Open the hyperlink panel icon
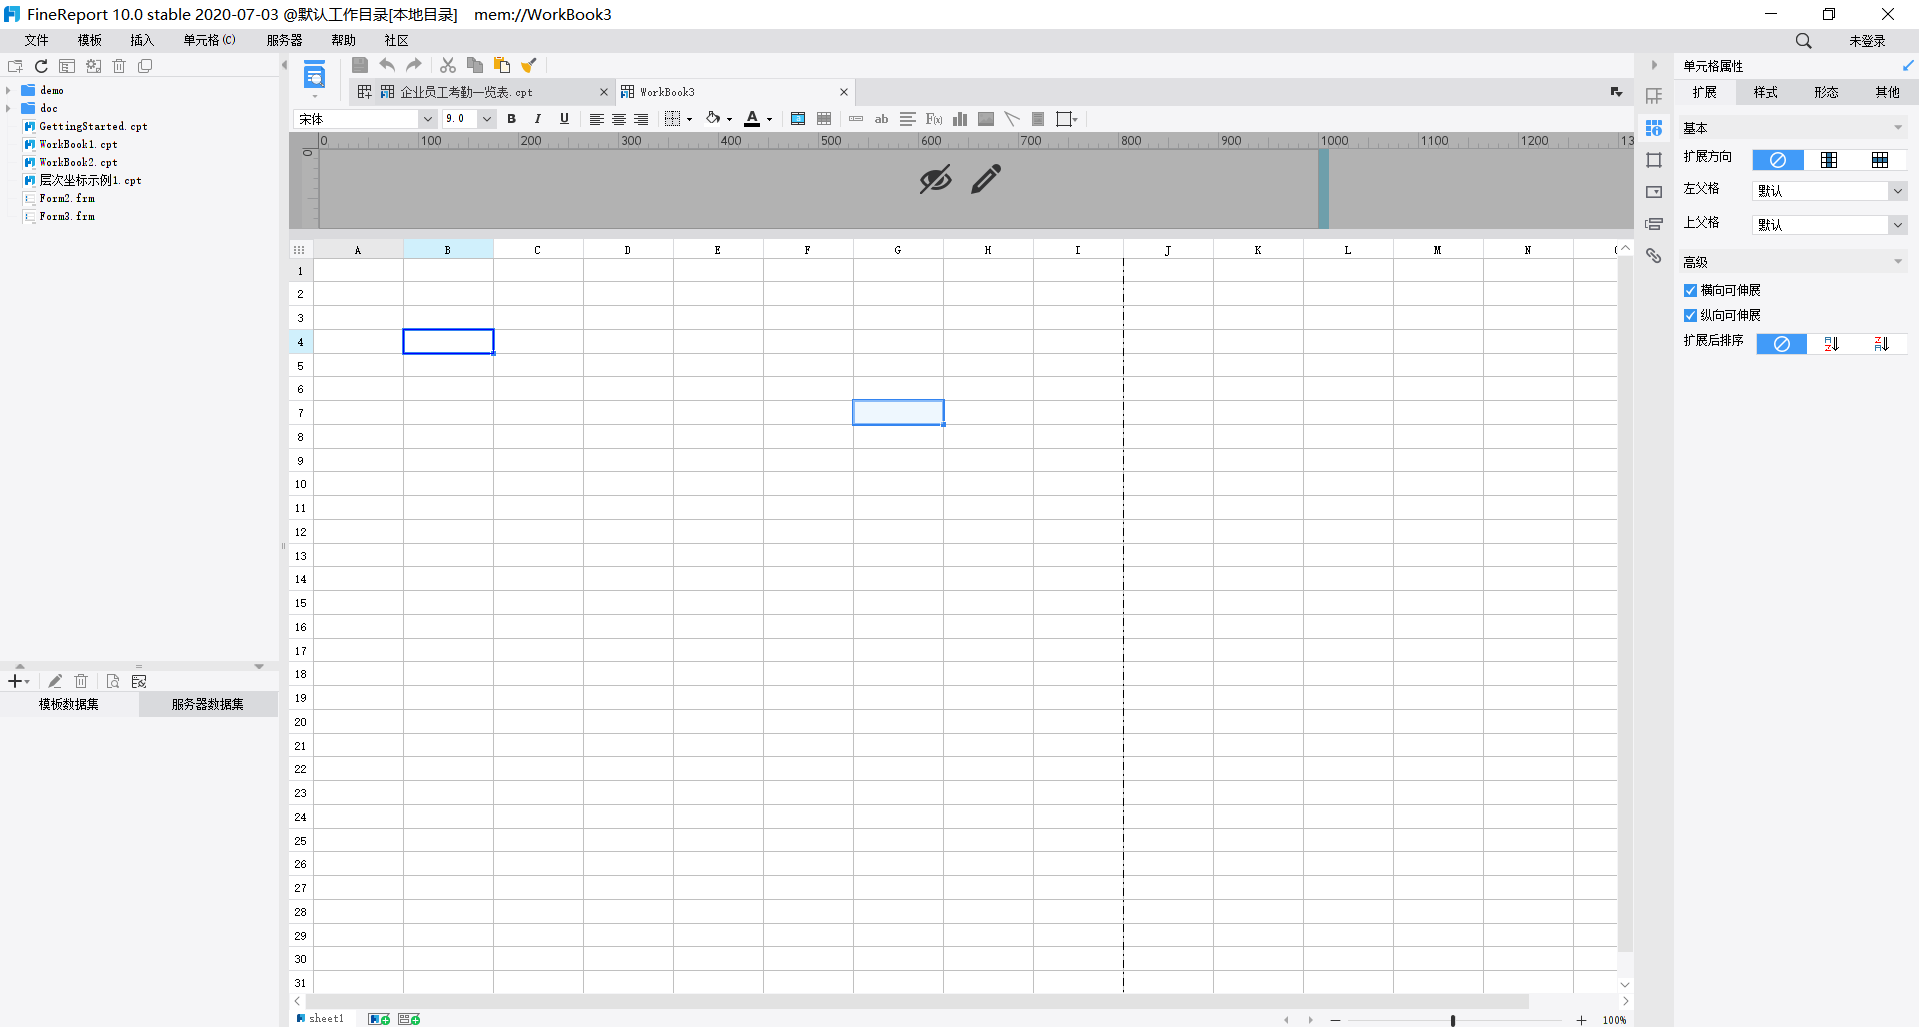 (1654, 256)
